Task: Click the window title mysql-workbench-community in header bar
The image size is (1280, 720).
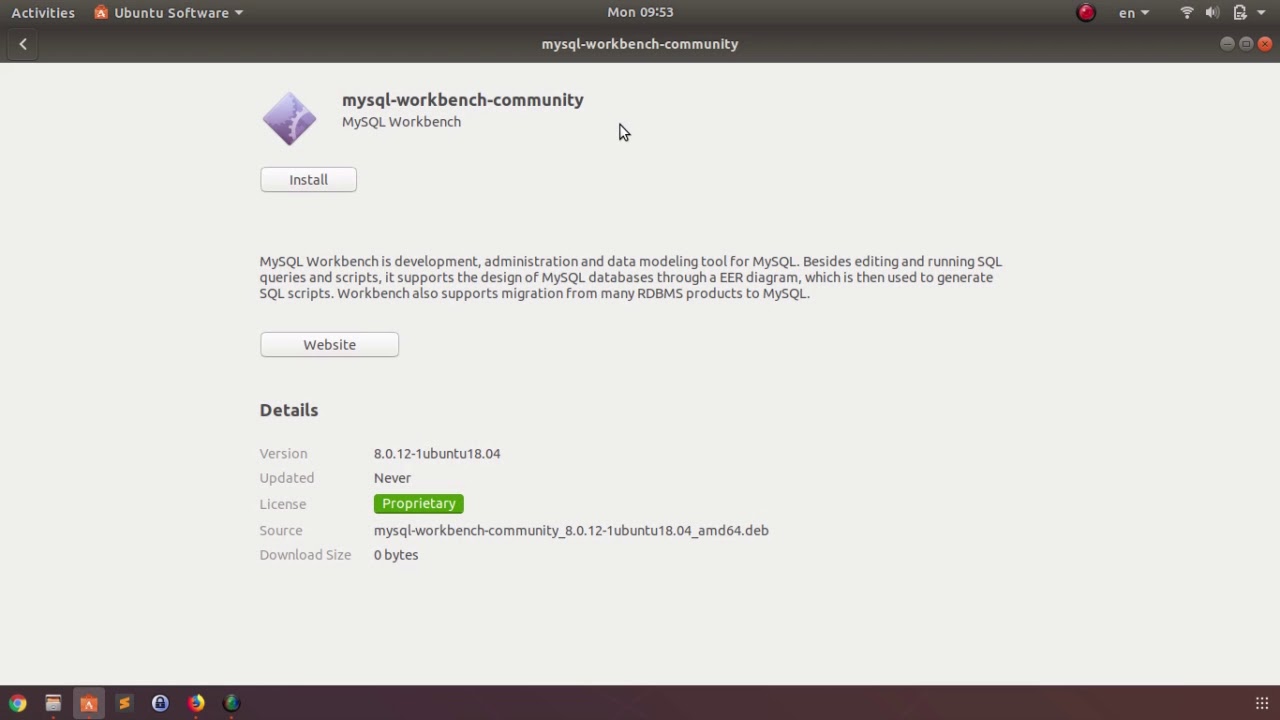Action: 640,44
